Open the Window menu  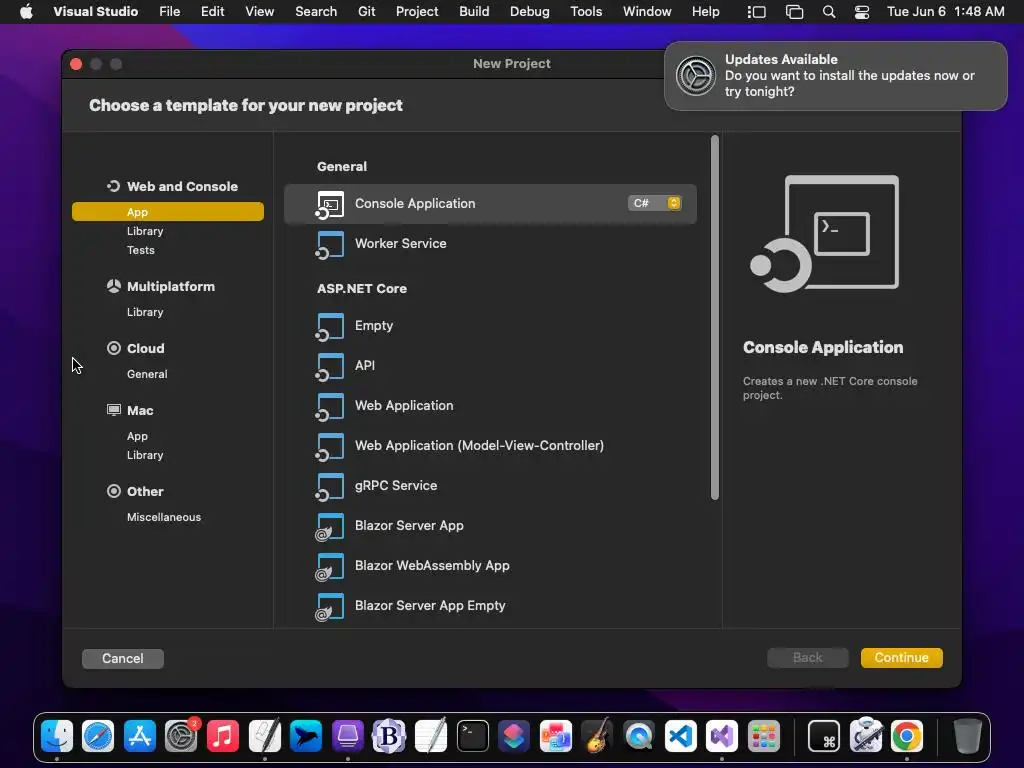click(x=647, y=12)
